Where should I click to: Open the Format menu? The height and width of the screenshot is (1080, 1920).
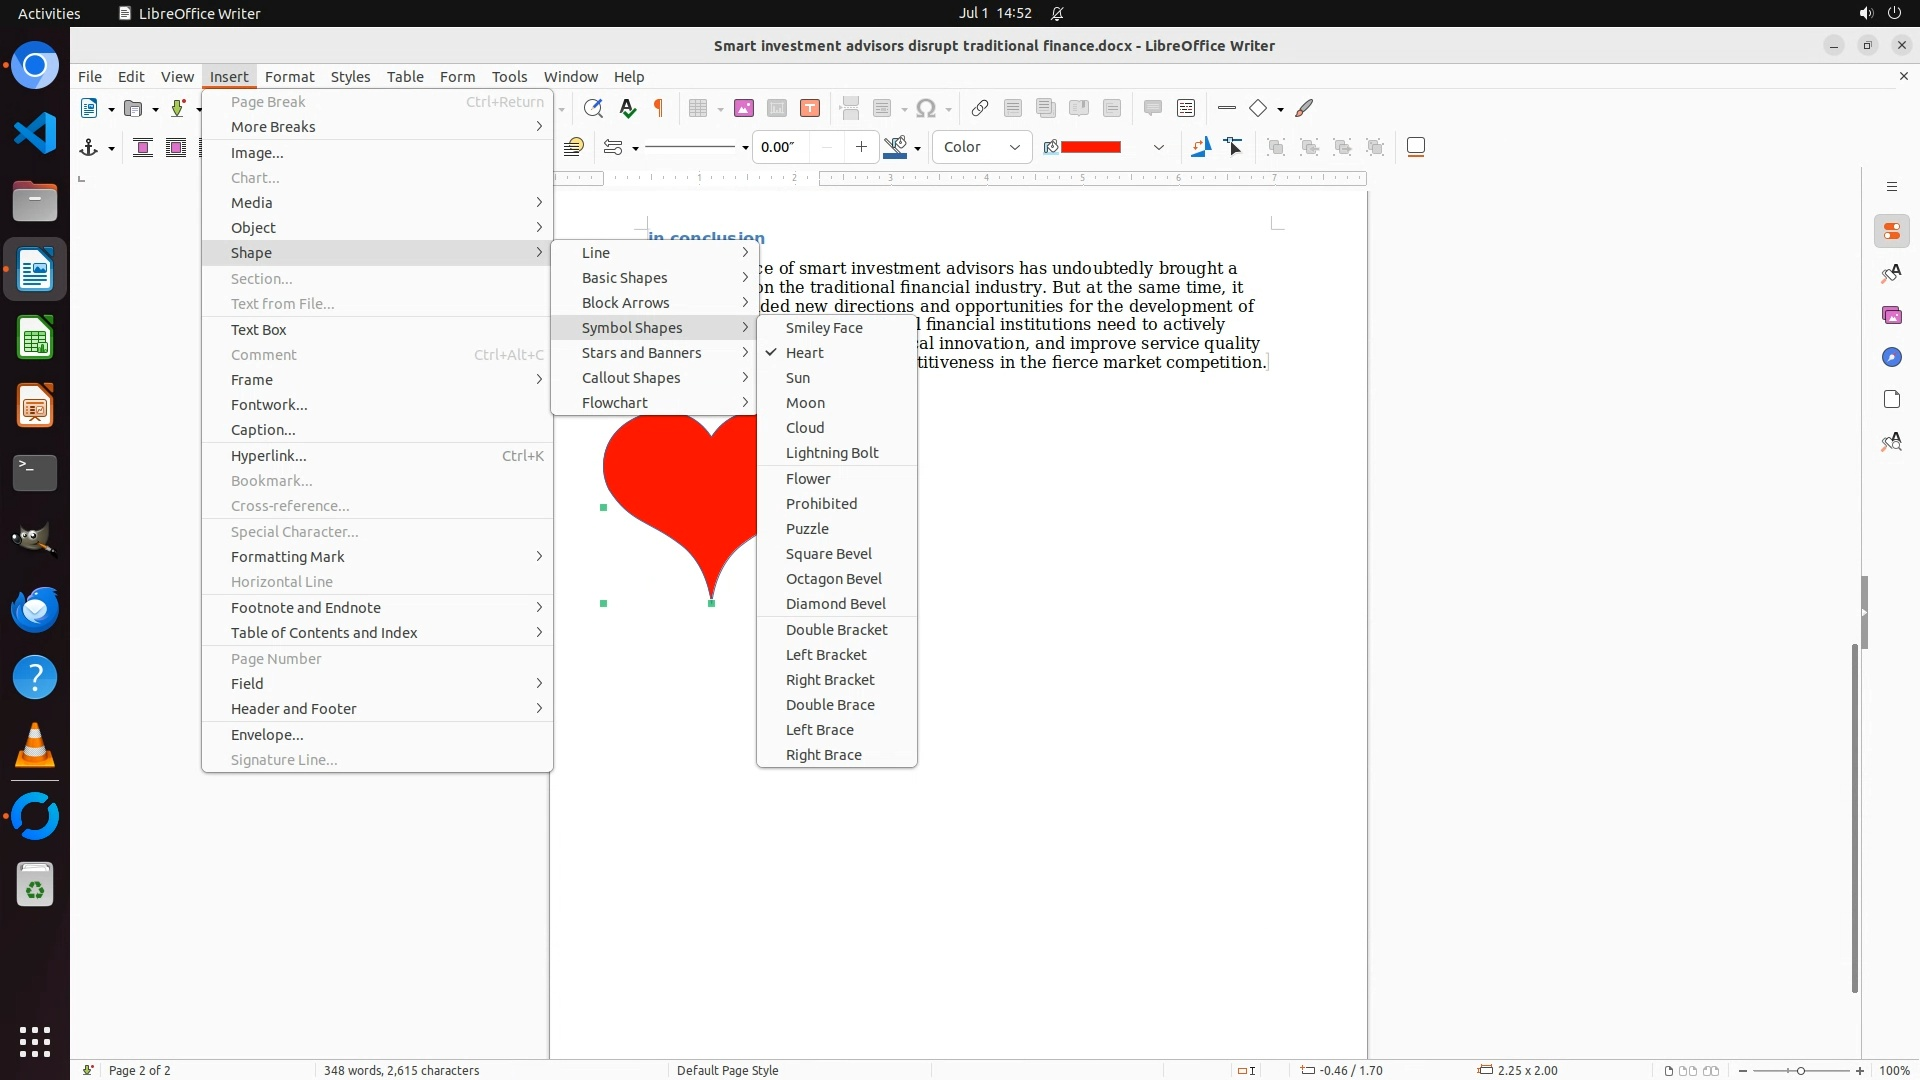289,77
